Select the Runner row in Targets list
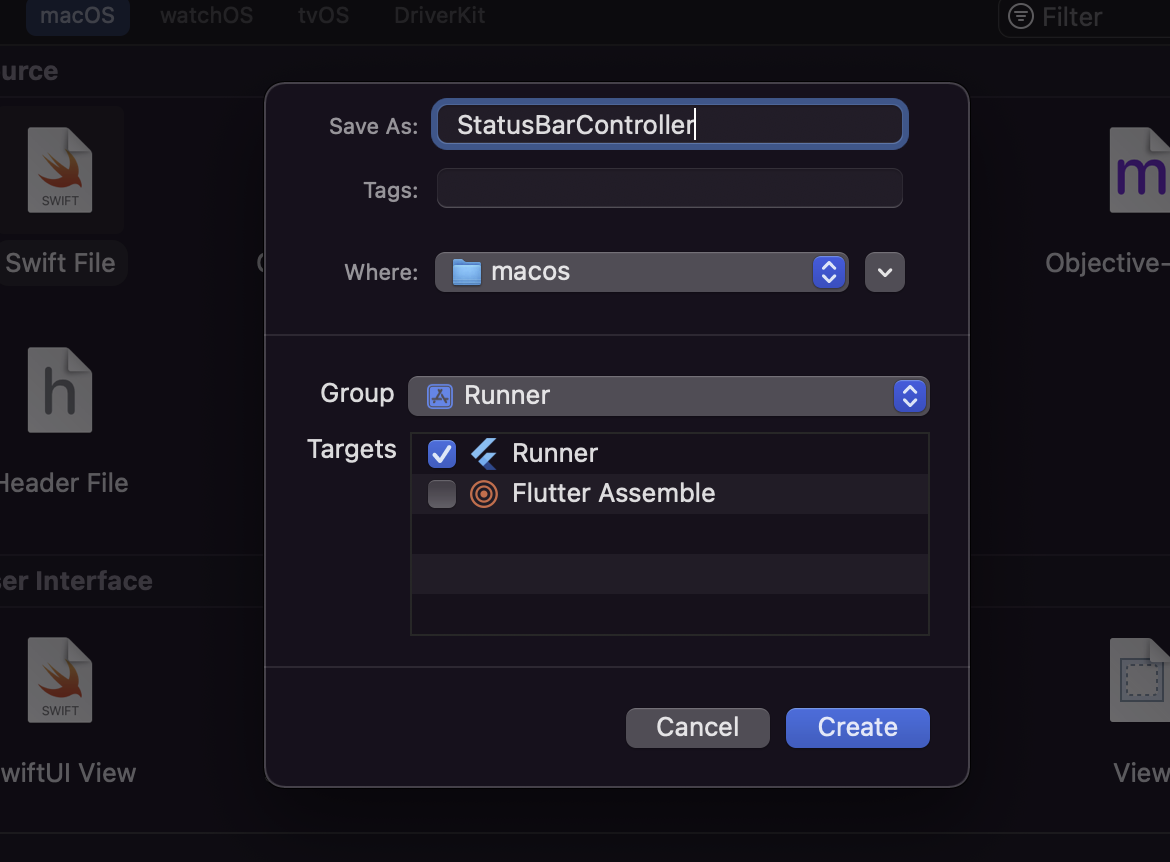The height and width of the screenshot is (862, 1170). (x=670, y=453)
